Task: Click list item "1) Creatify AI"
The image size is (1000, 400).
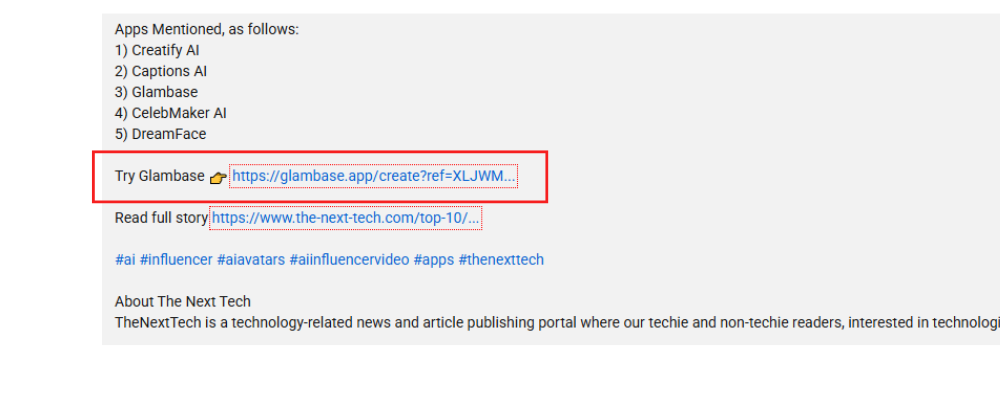Action: click(157, 50)
